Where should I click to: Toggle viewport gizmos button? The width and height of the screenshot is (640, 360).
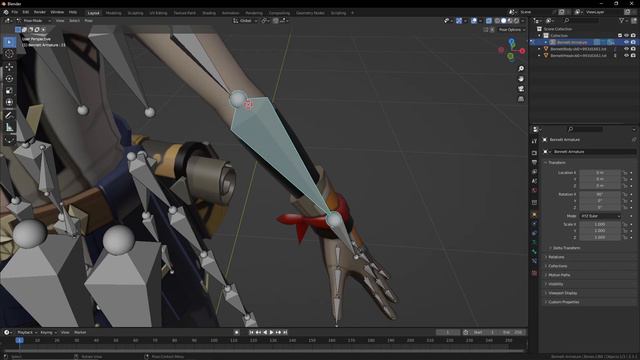[459, 20]
